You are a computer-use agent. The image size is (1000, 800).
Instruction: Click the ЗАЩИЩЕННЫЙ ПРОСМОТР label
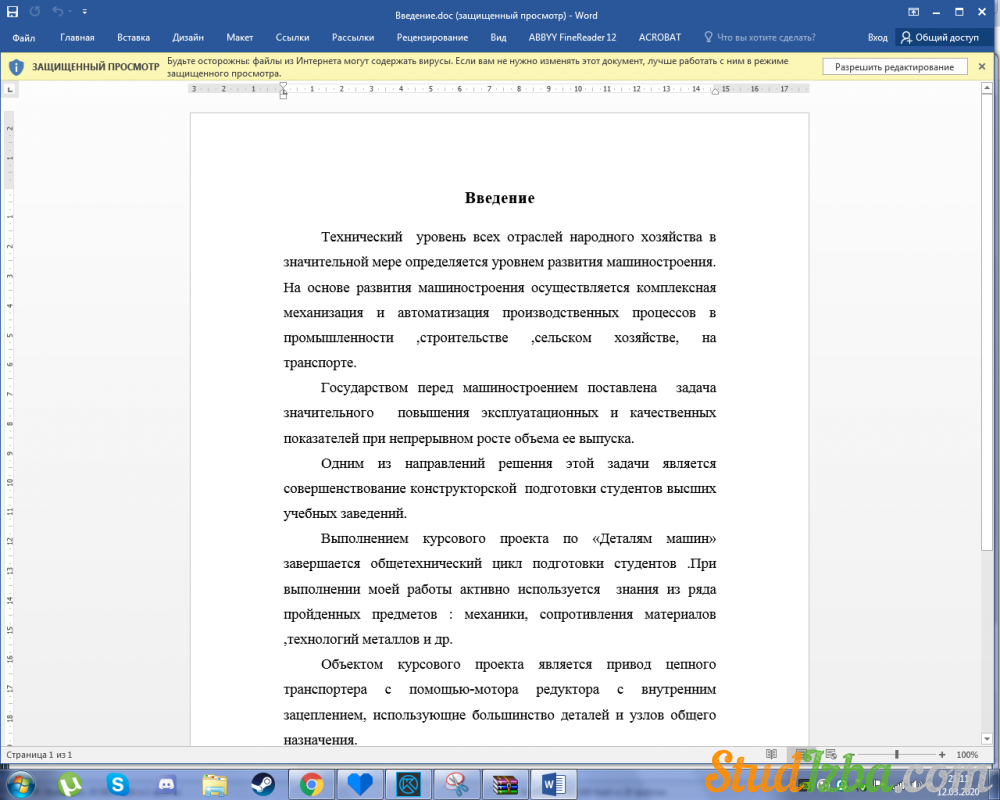click(x=96, y=67)
